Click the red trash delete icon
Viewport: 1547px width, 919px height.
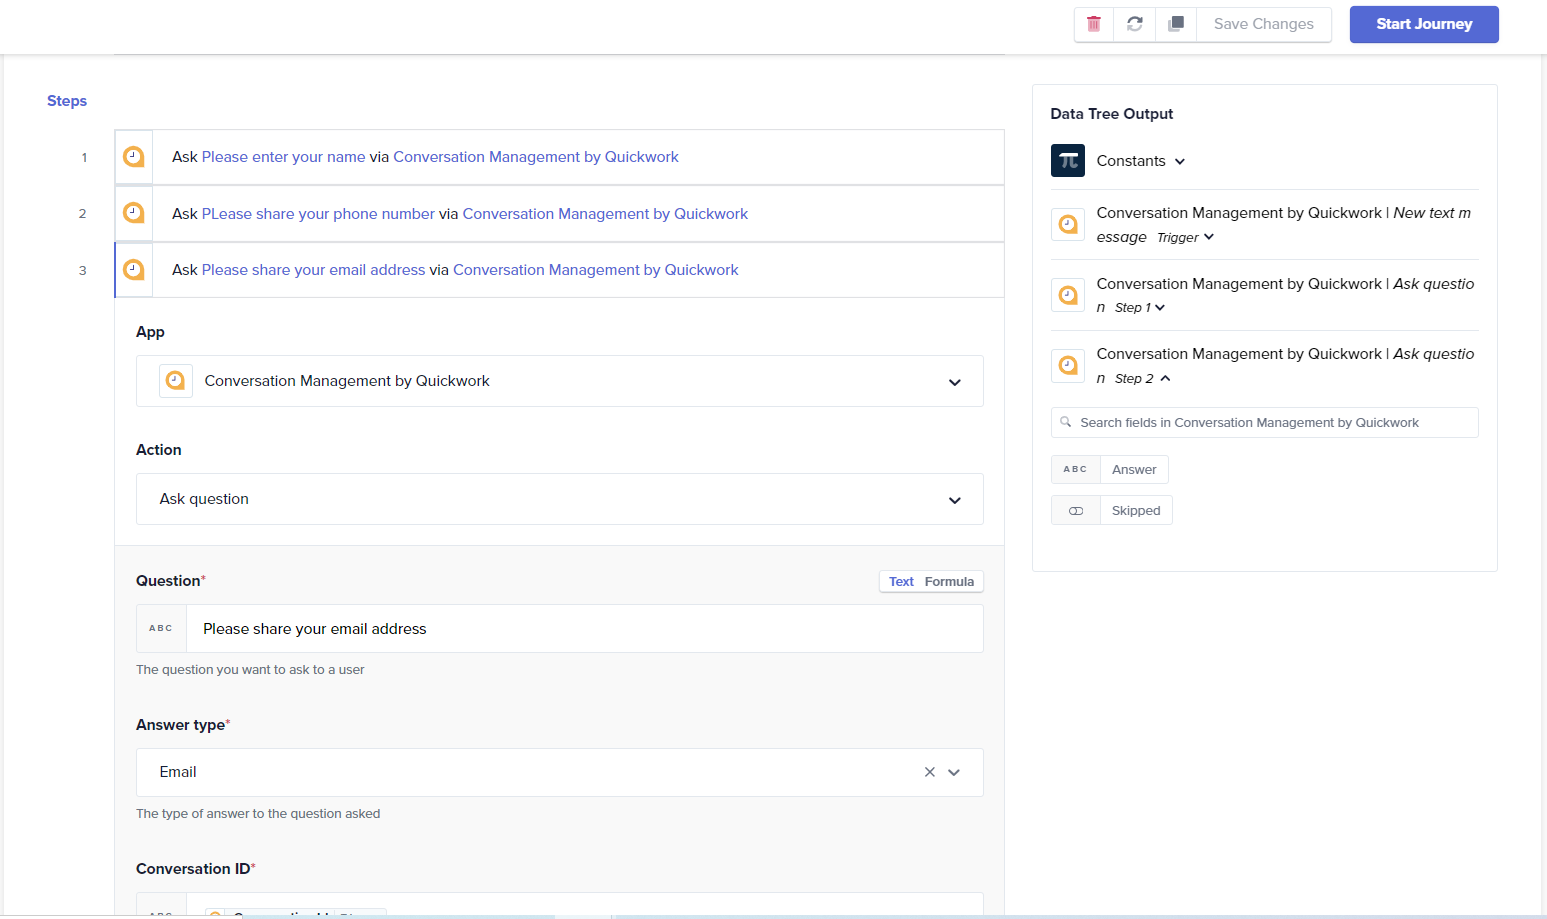(x=1094, y=24)
